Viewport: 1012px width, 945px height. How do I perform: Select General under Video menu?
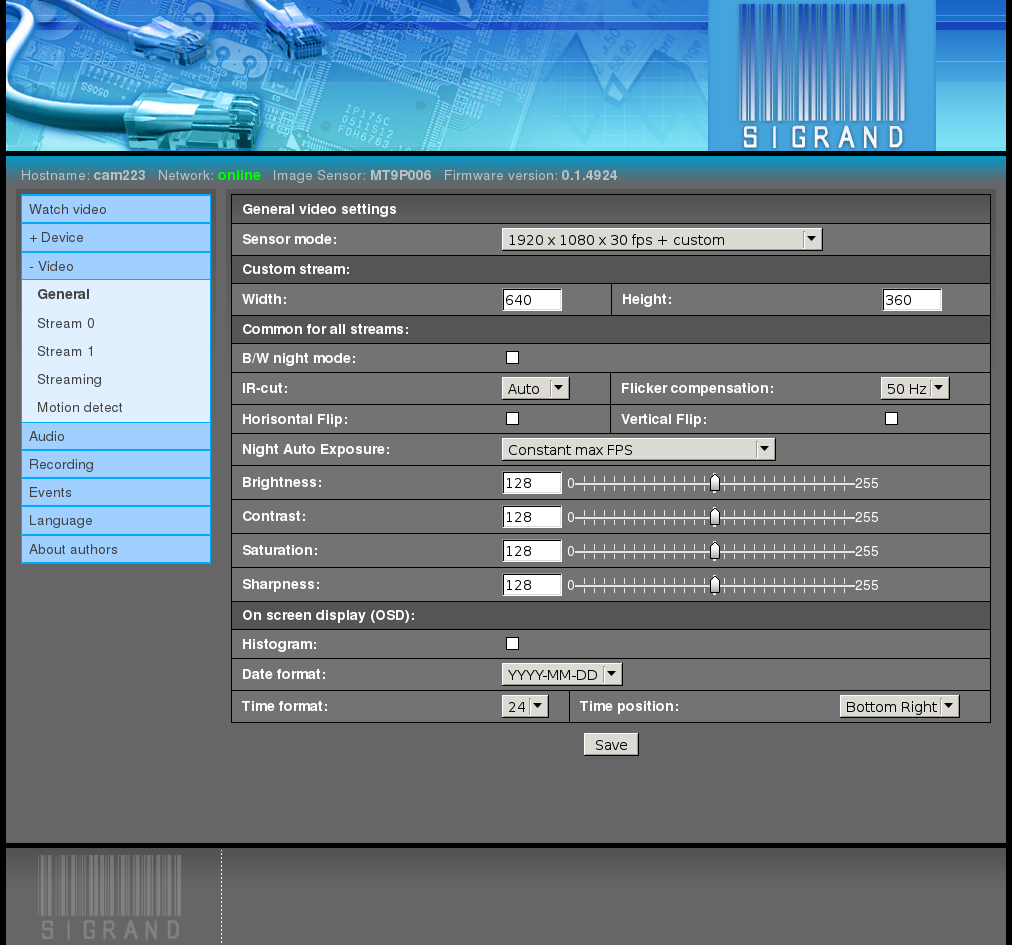click(63, 294)
